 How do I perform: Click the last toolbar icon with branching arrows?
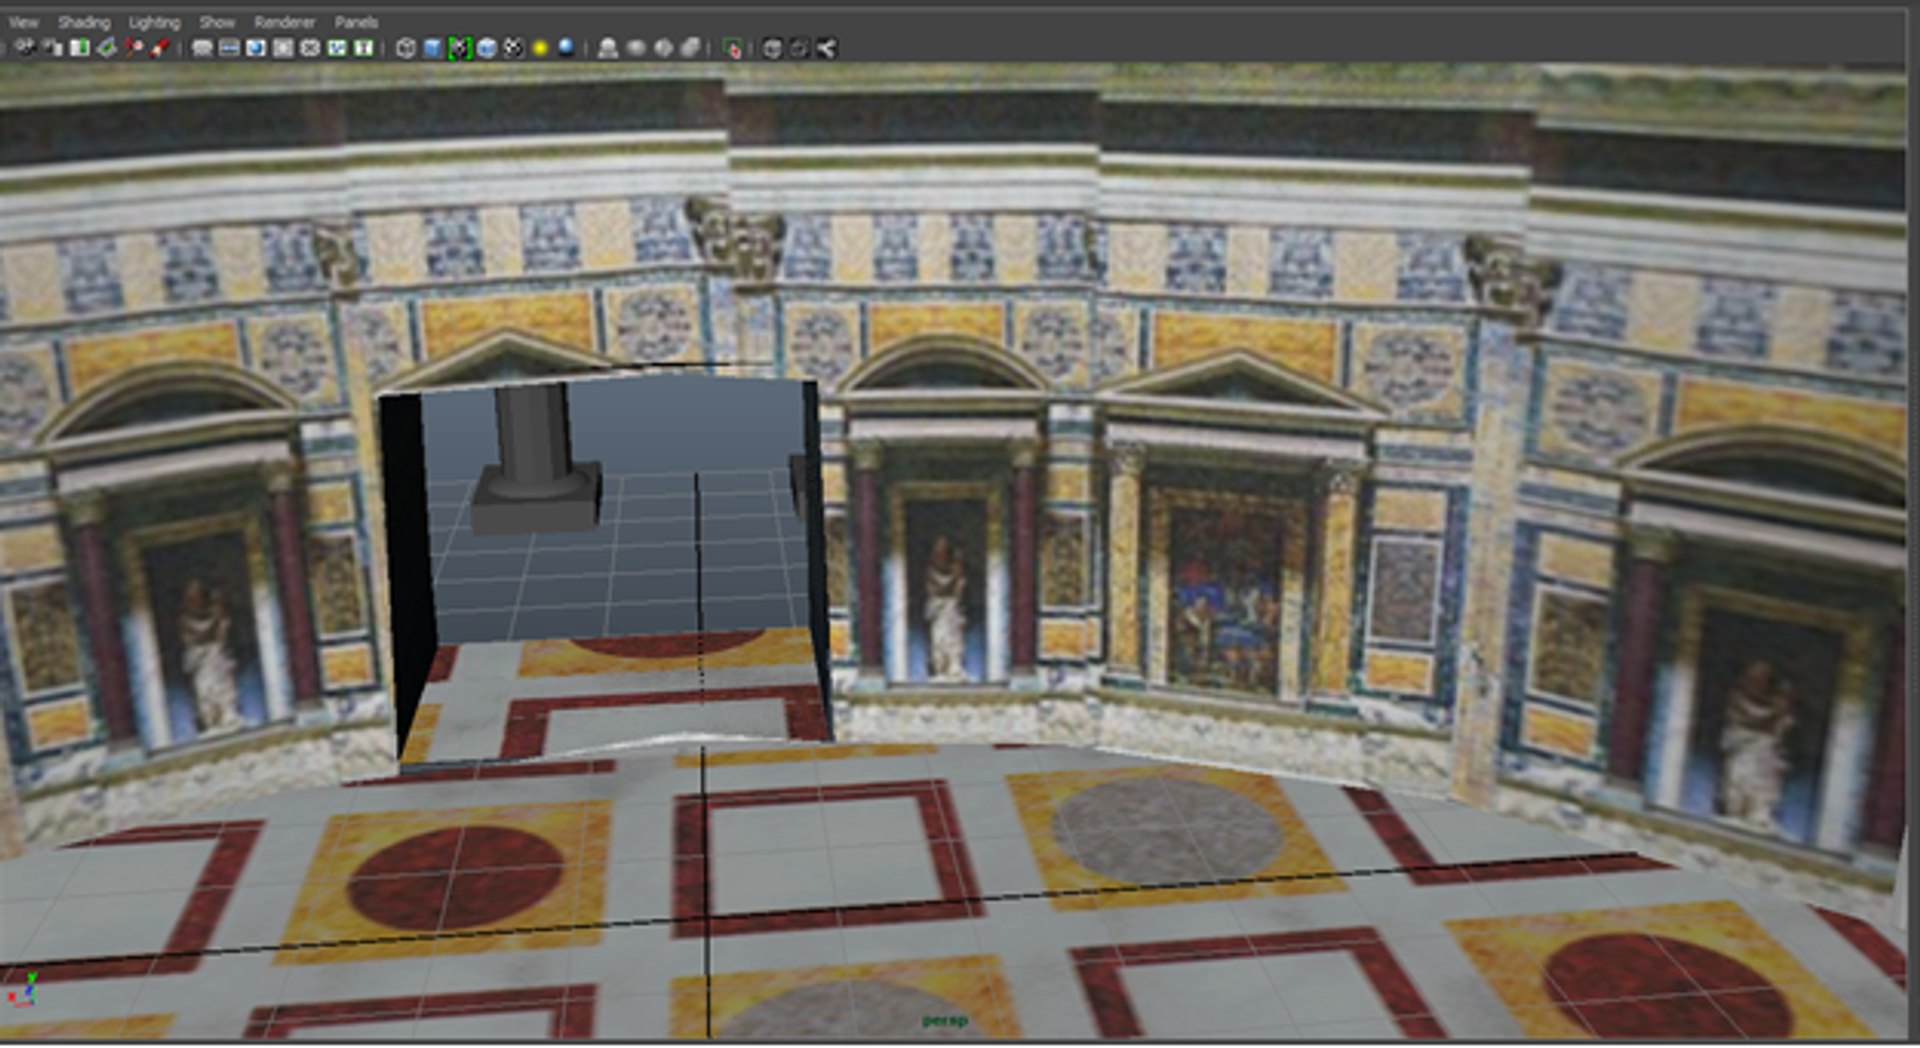(826, 48)
